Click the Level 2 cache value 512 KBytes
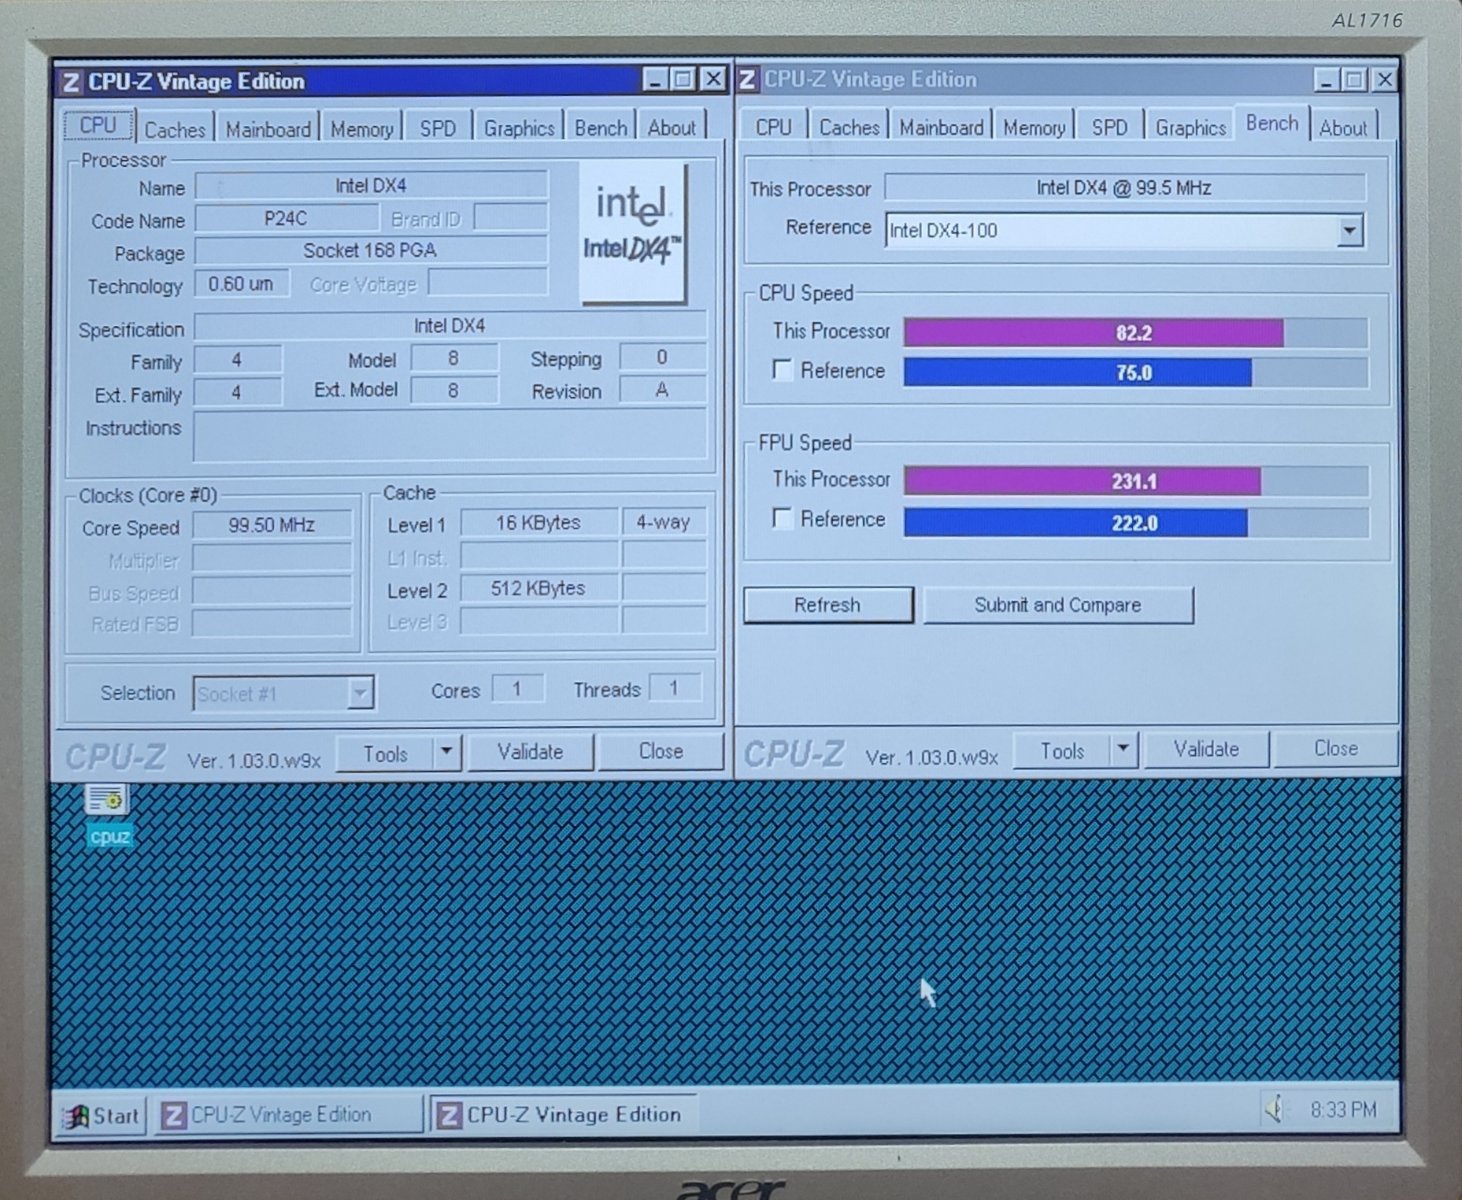1462x1200 pixels. 538,588
